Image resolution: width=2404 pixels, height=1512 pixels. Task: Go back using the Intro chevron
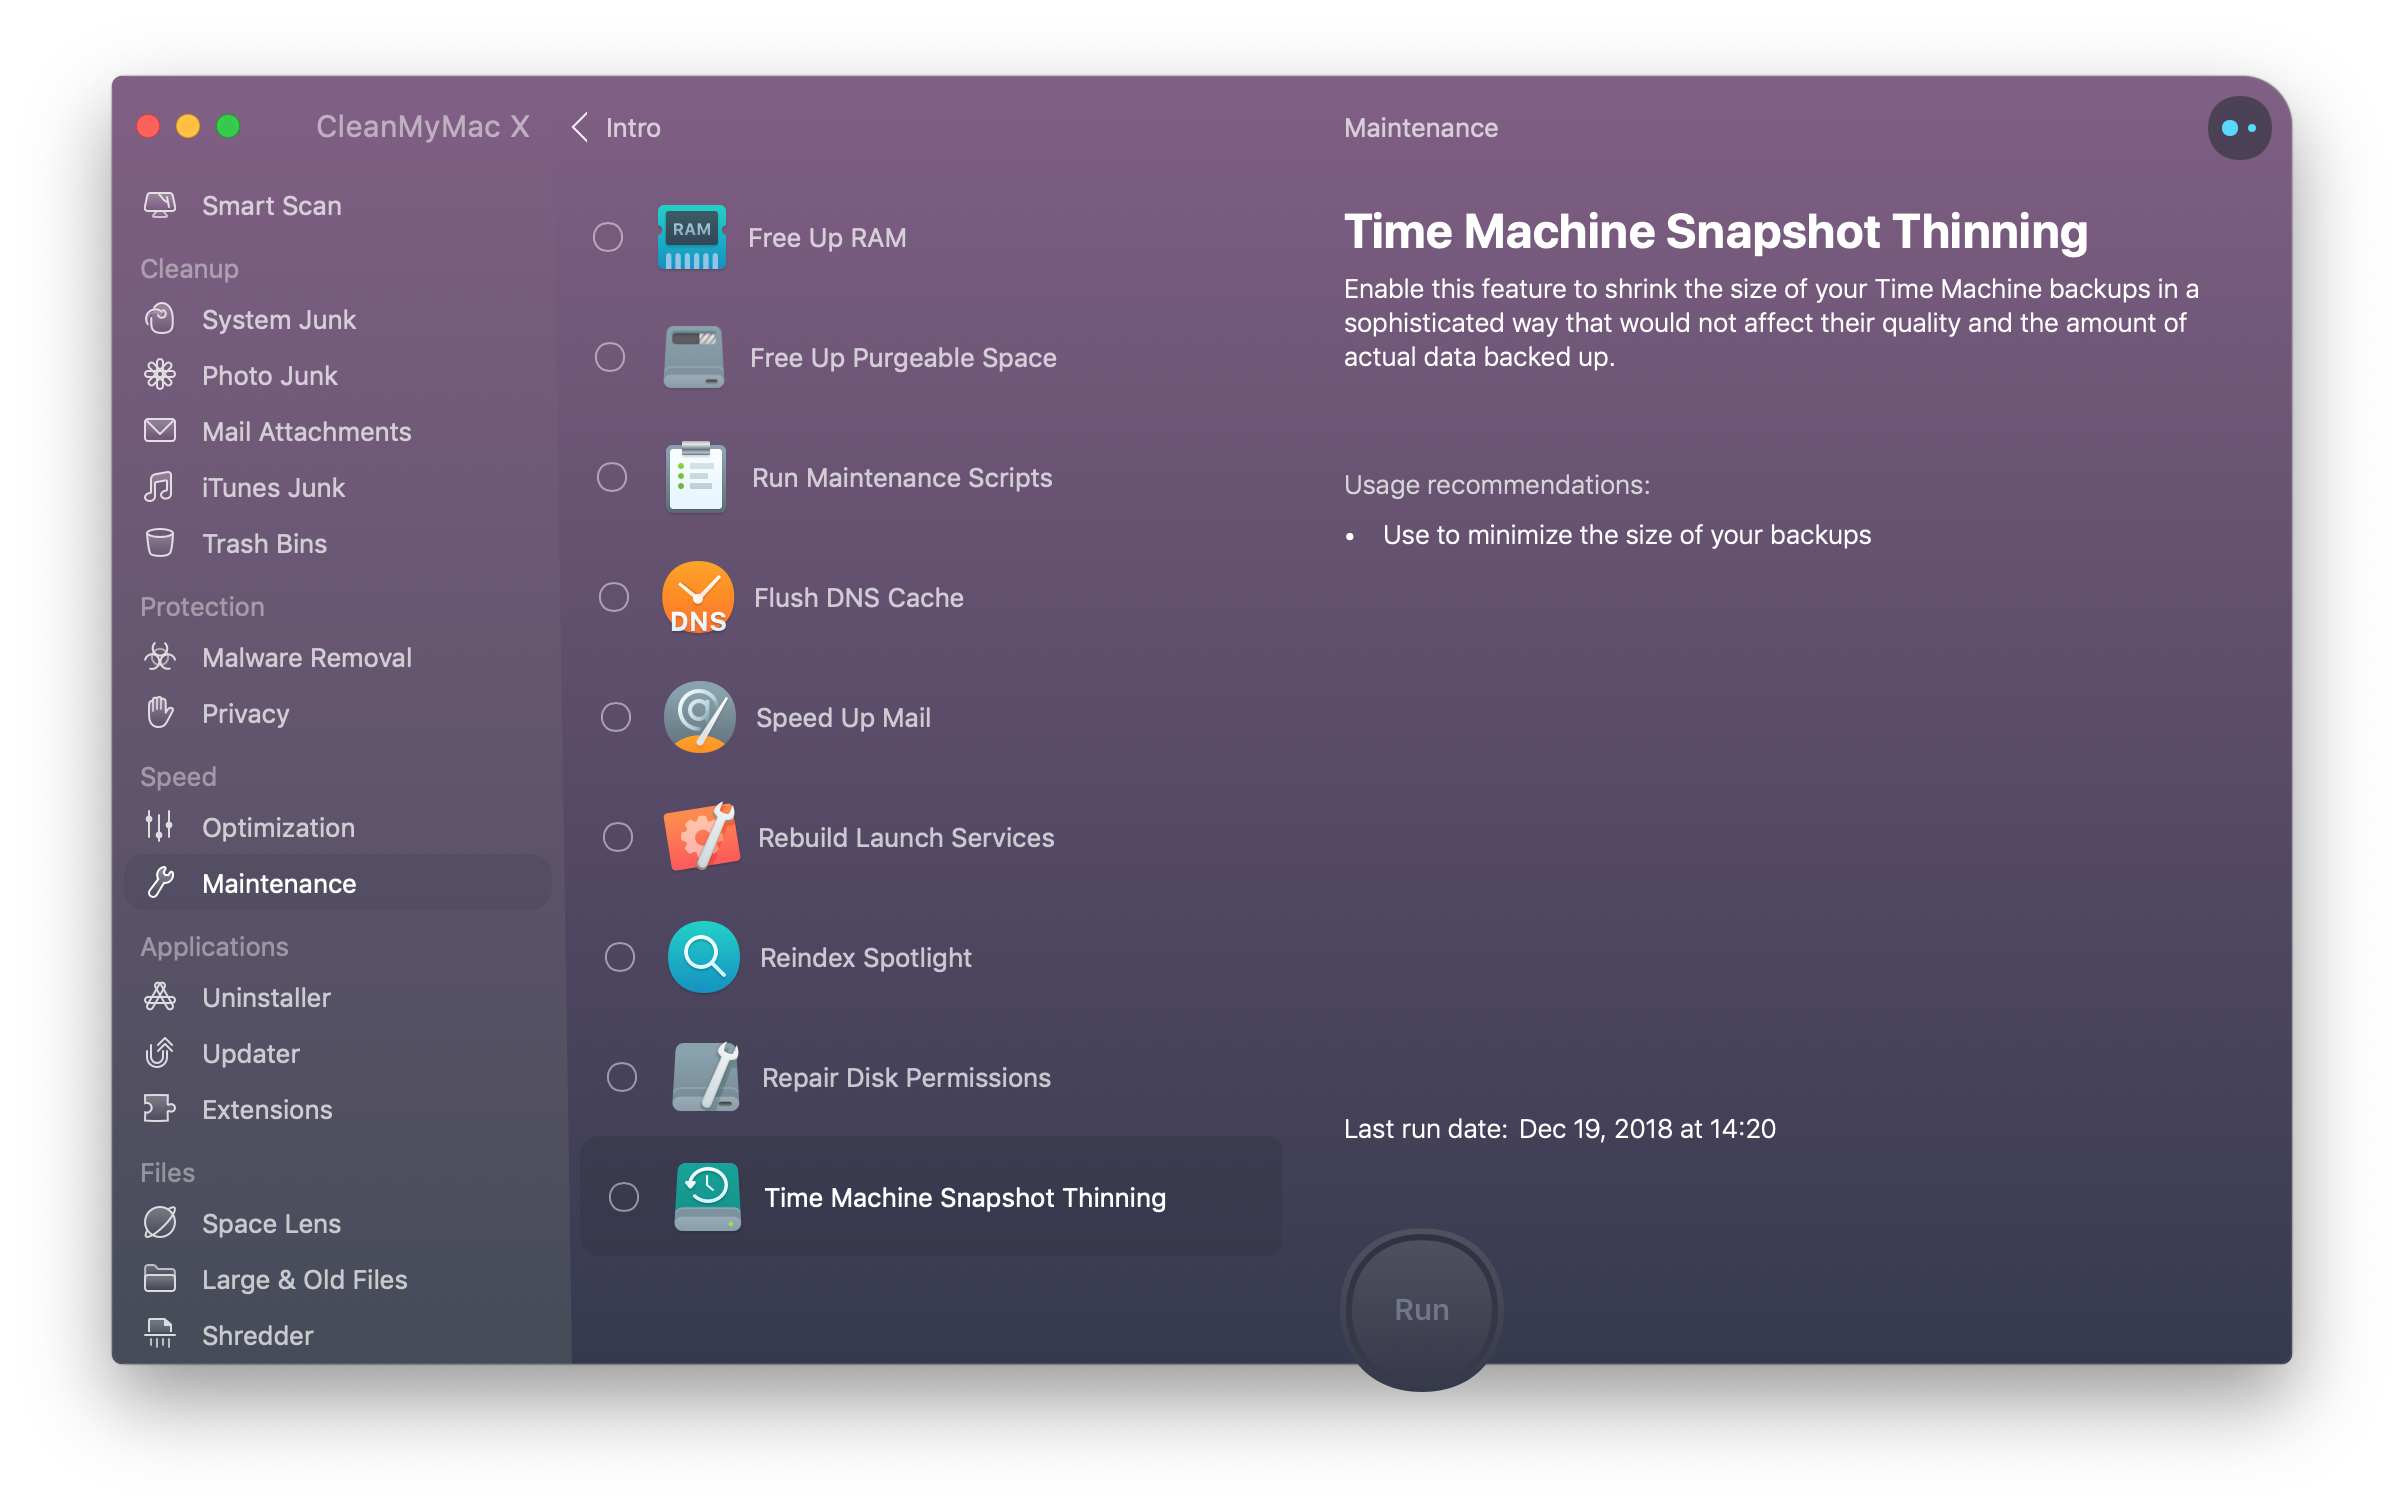[580, 128]
